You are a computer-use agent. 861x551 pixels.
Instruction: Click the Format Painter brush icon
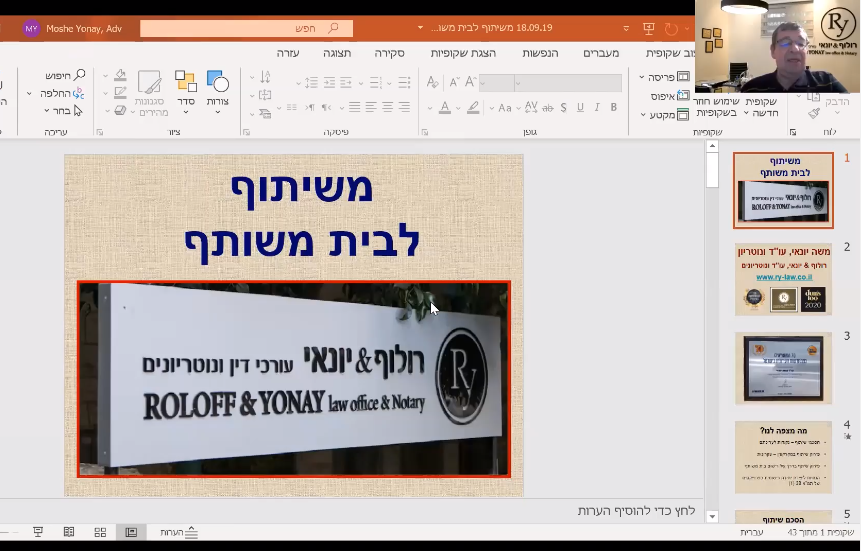(x=814, y=113)
